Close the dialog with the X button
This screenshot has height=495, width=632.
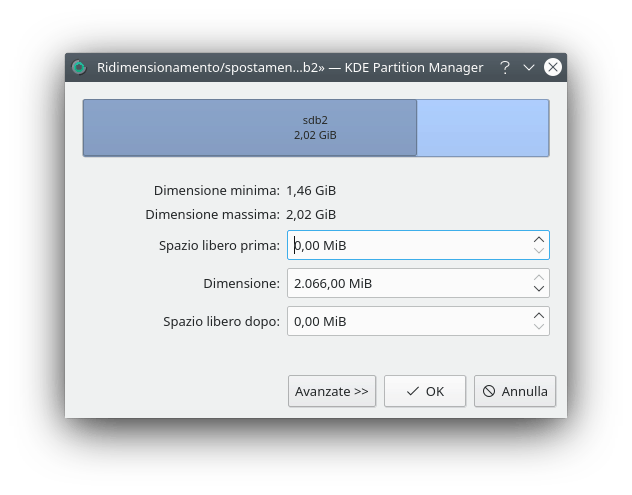tap(553, 67)
